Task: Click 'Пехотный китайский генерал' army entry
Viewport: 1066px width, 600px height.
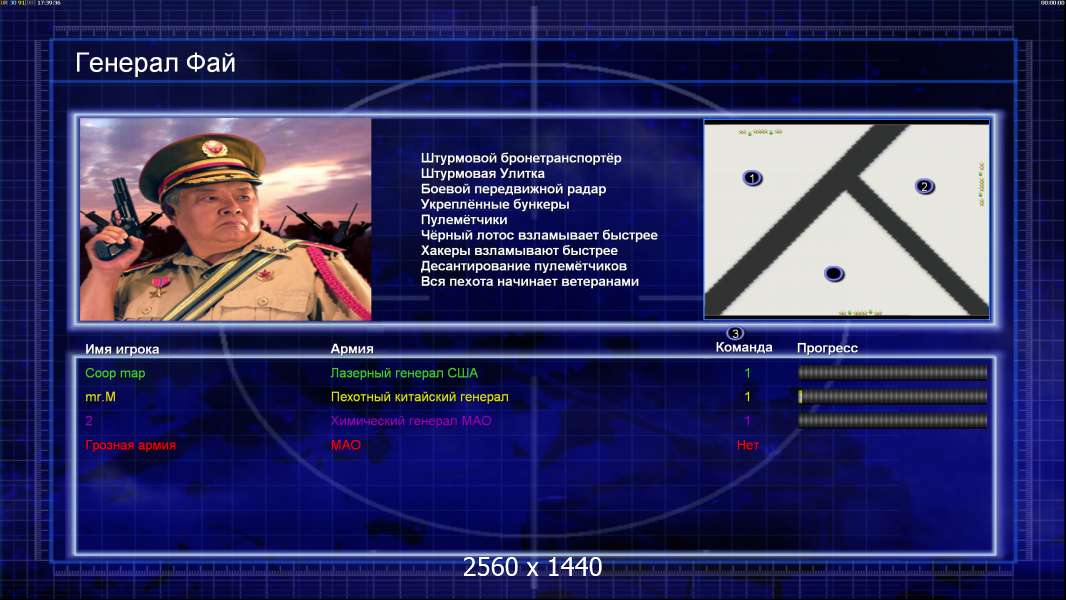Action: click(419, 397)
